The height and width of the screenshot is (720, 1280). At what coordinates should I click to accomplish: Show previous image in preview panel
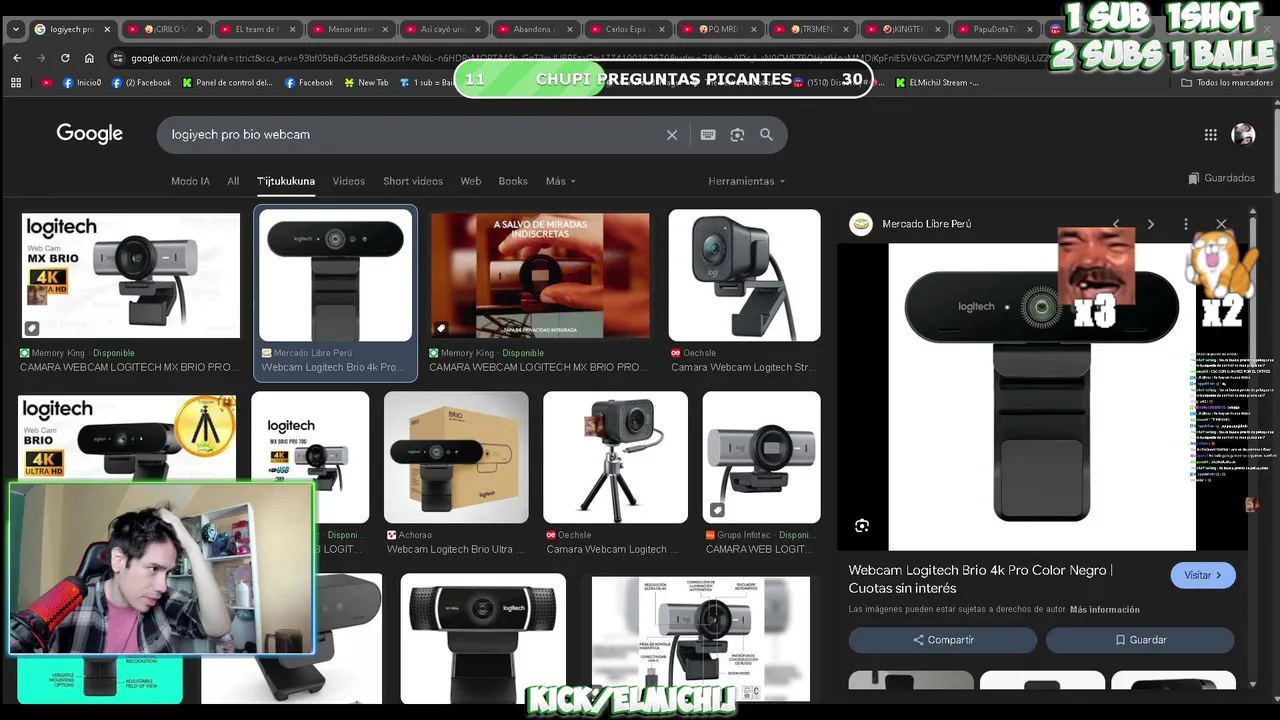pos(1116,224)
